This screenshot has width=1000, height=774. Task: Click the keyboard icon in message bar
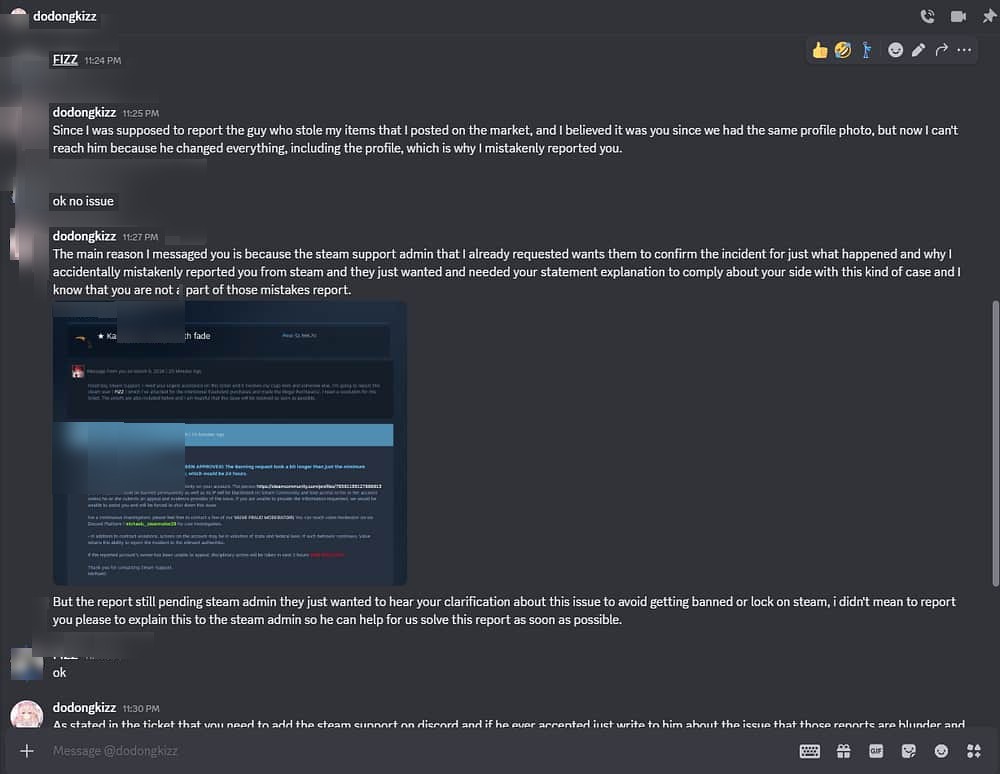(x=809, y=750)
